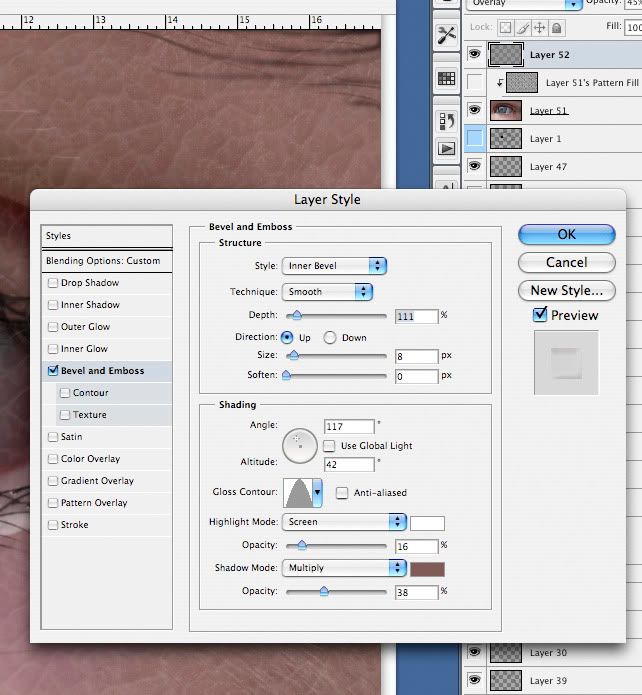Enable Inner Glow checkbox
The image size is (642, 695).
point(53,349)
